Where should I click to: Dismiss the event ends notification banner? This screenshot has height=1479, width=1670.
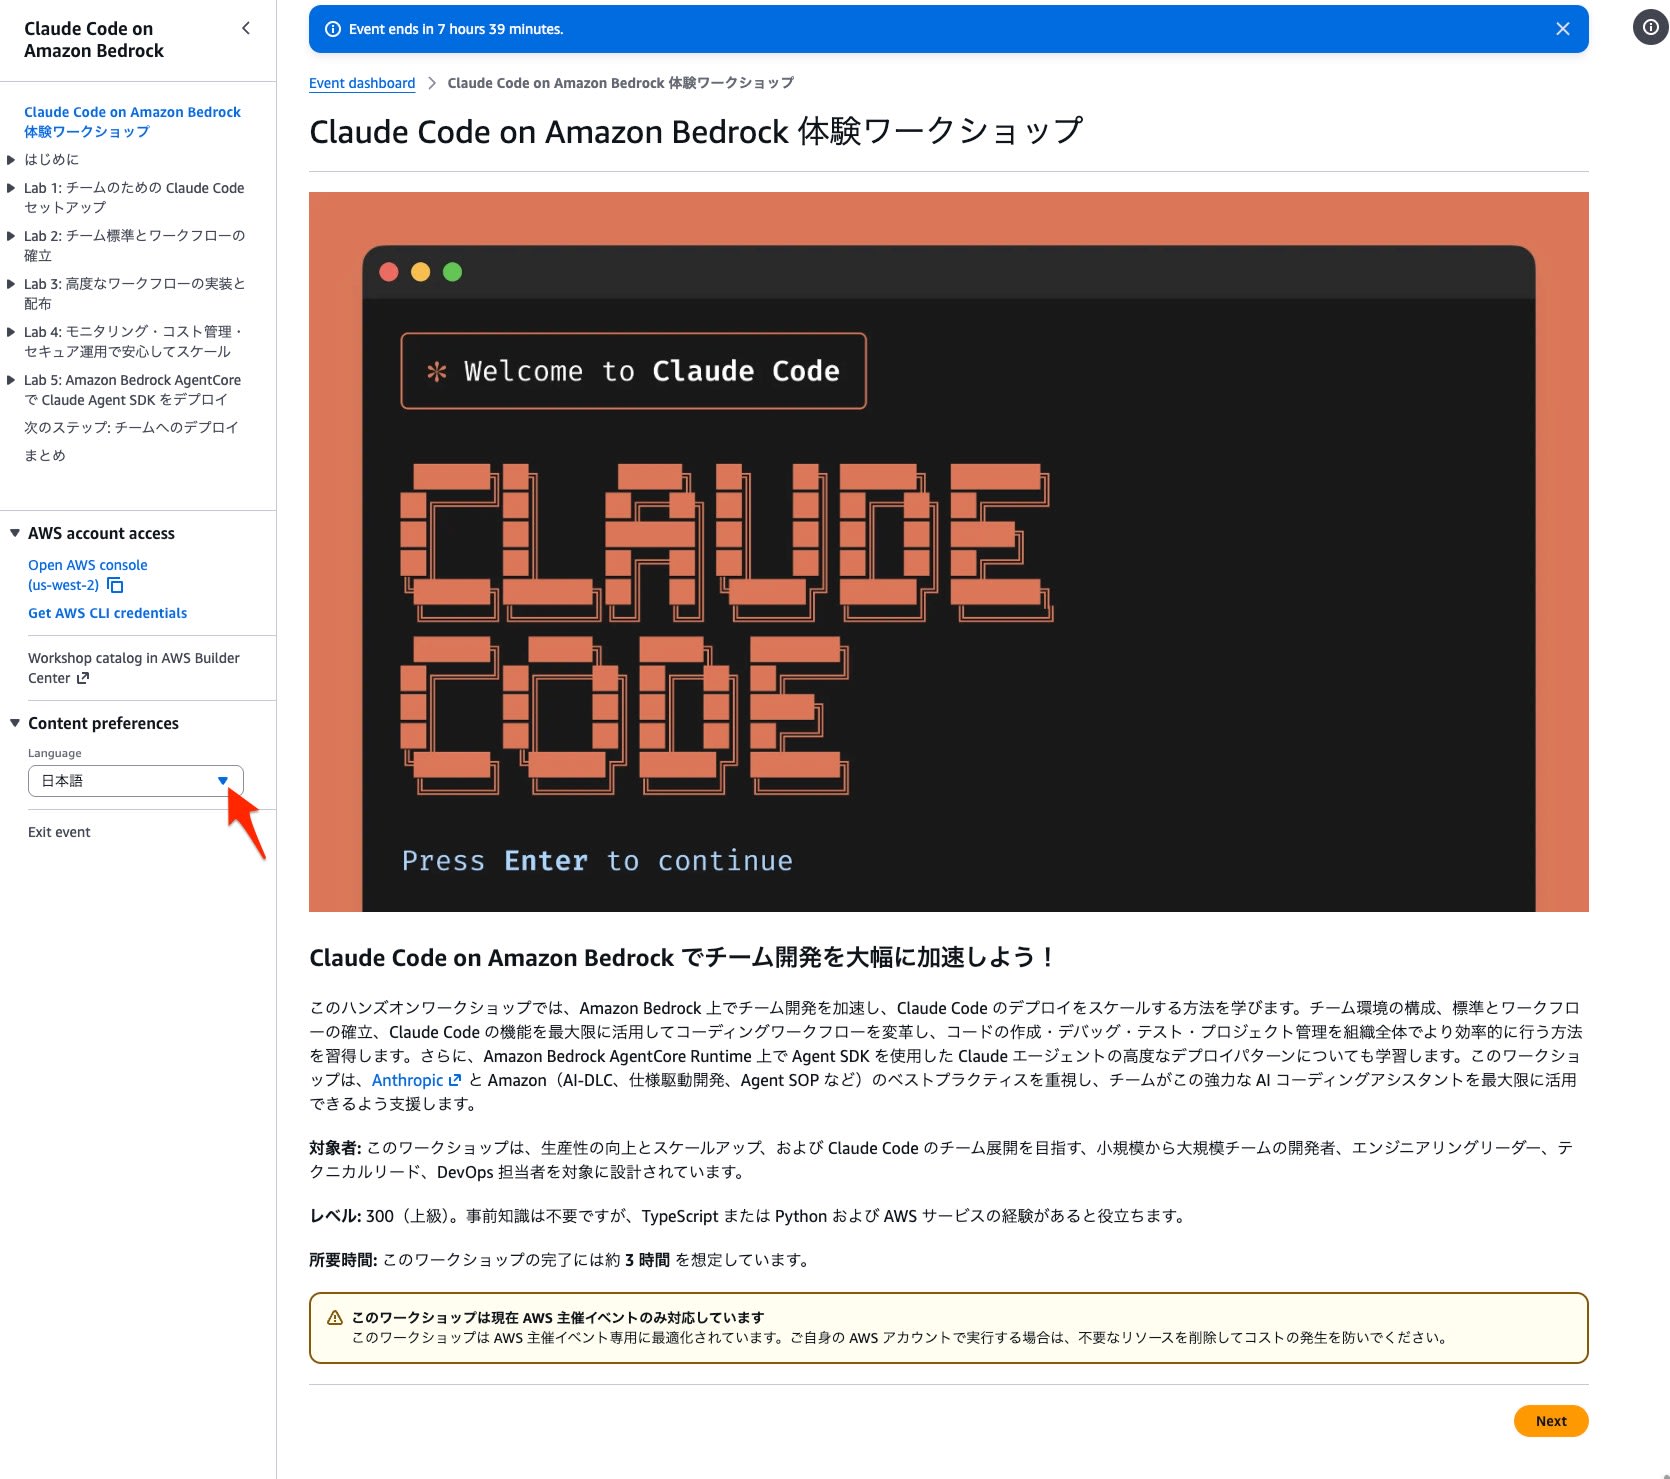1562,29
